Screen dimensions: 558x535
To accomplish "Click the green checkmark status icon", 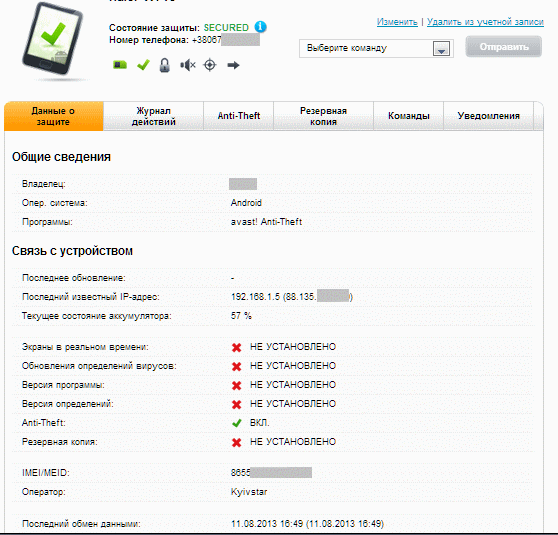I will (143, 65).
